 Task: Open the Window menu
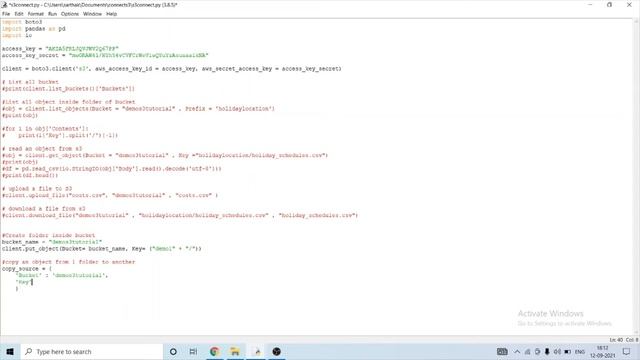(92, 14)
